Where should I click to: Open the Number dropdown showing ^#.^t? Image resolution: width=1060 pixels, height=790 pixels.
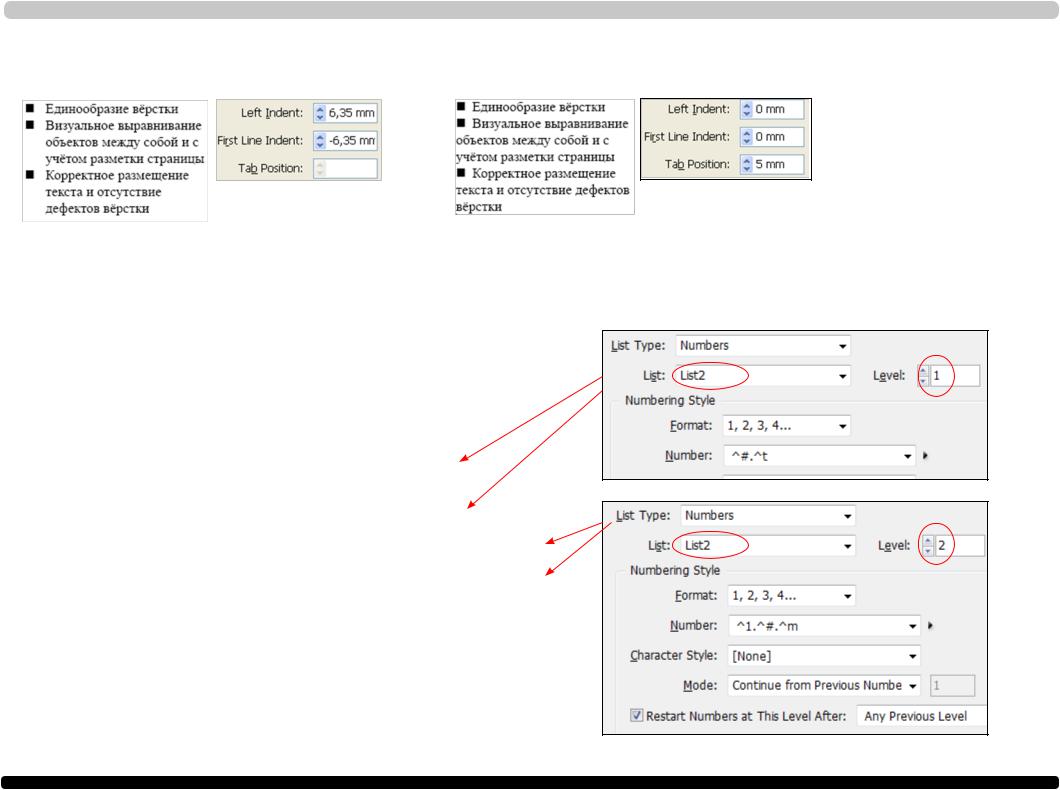(819, 456)
